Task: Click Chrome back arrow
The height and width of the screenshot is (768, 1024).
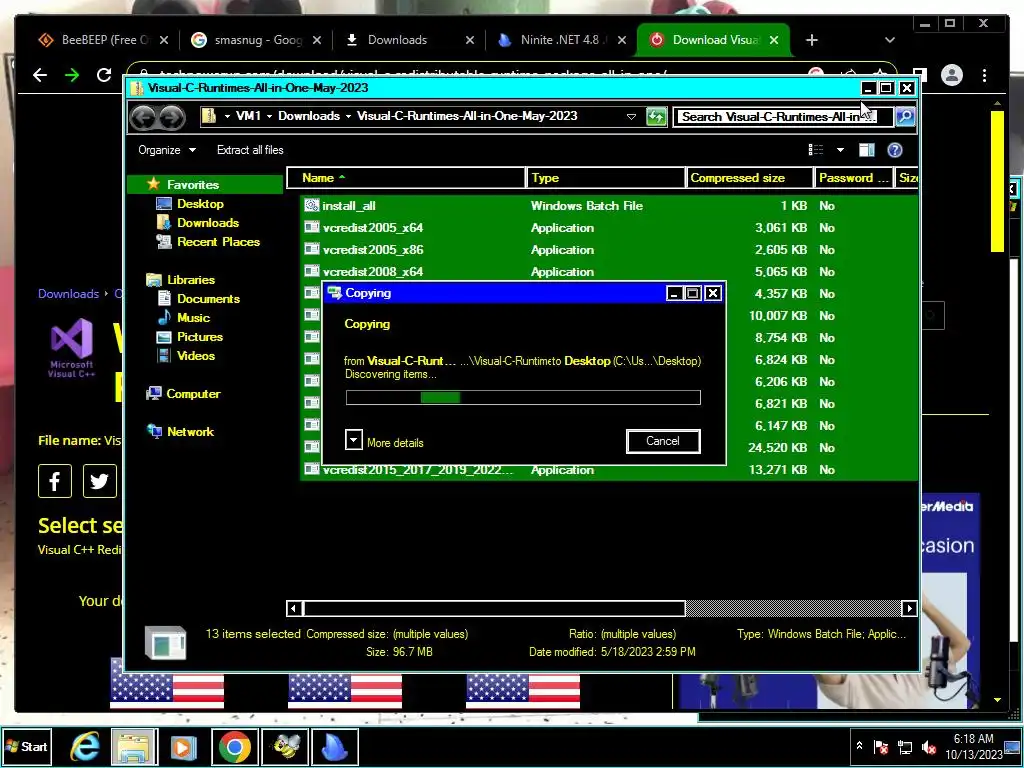Action: [40, 75]
